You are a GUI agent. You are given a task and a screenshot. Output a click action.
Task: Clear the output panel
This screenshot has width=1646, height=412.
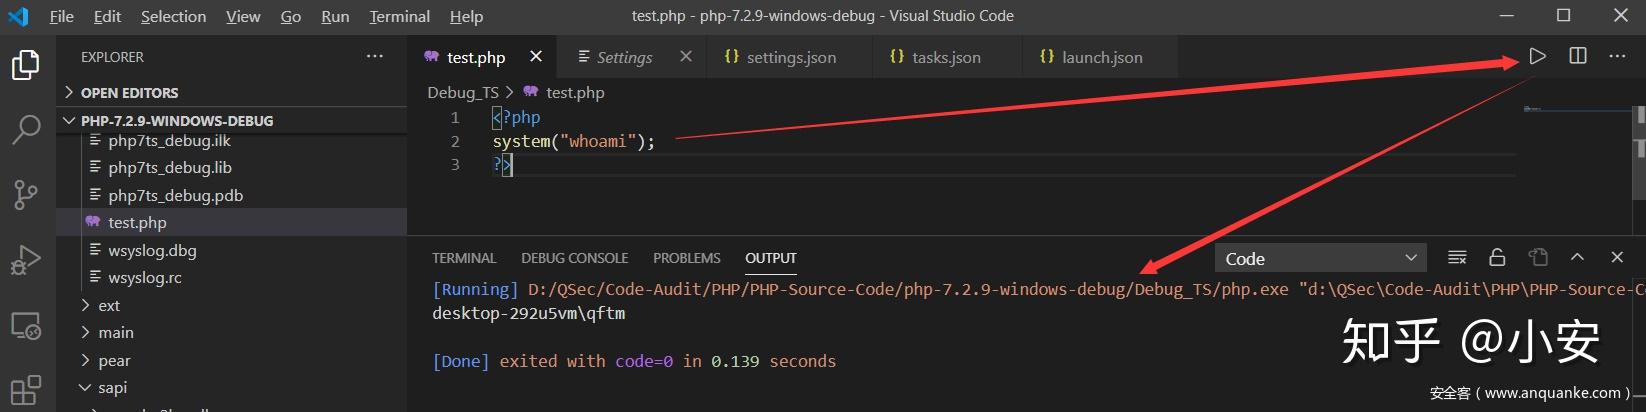click(x=1457, y=258)
